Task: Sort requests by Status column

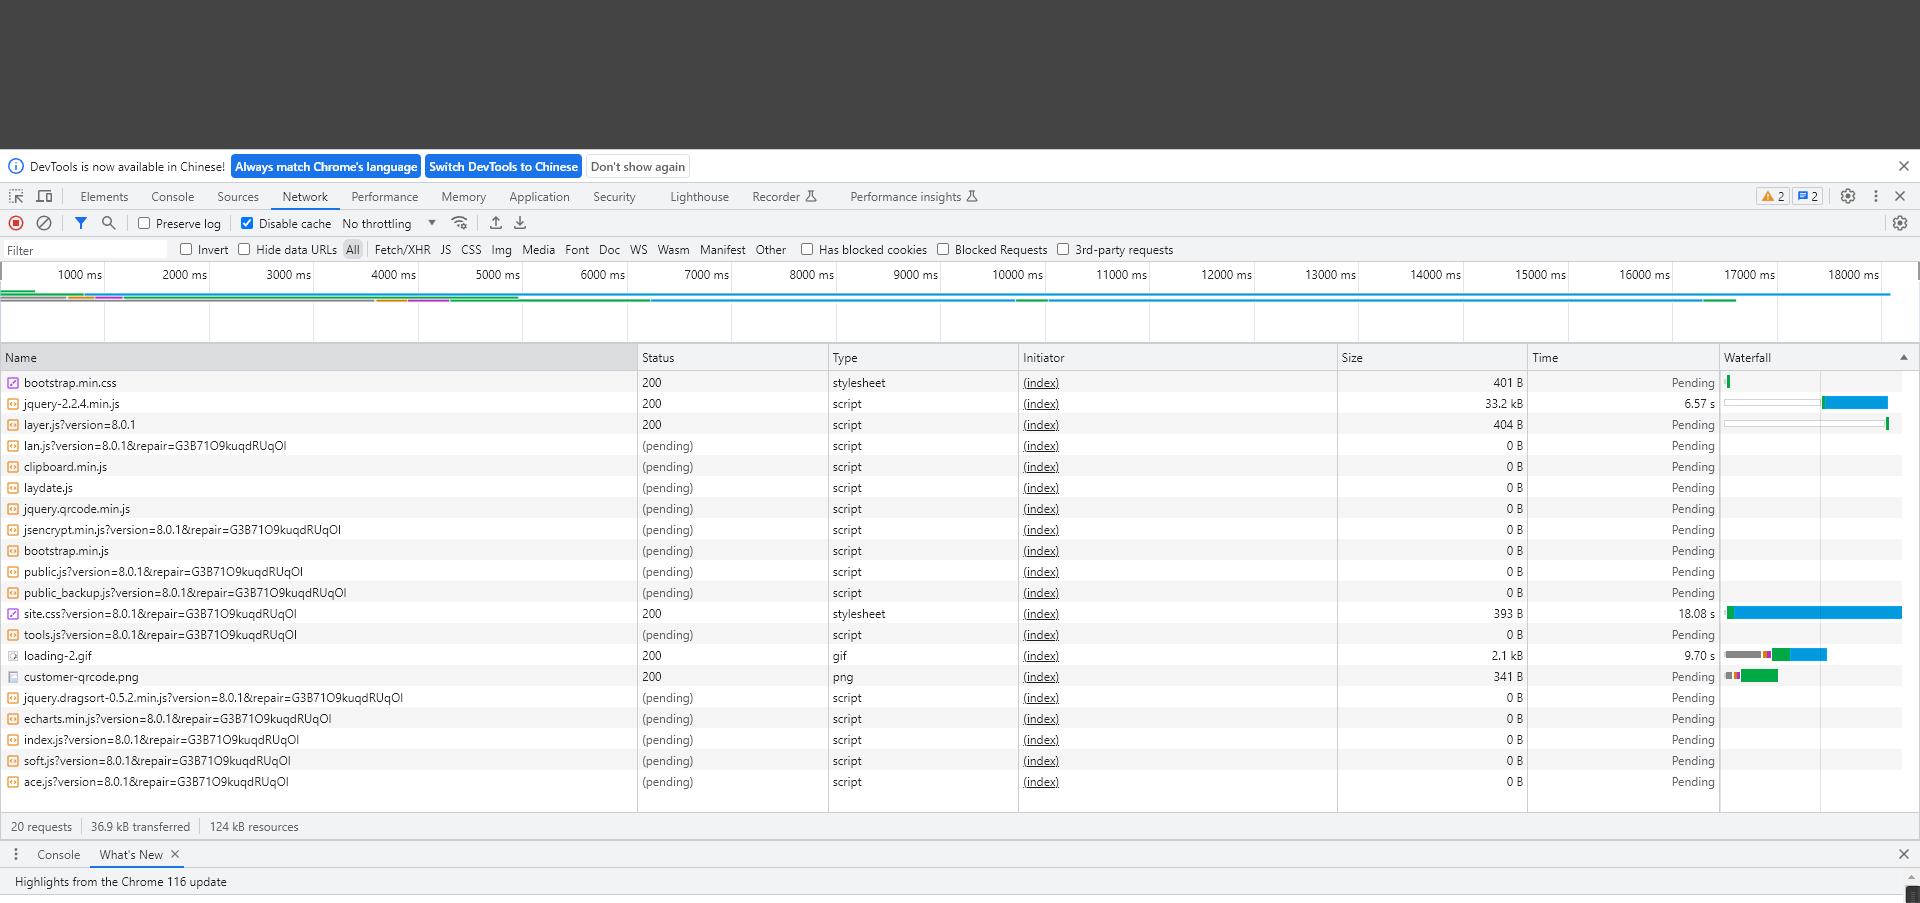Action: pyautogui.click(x=733, y=357)
